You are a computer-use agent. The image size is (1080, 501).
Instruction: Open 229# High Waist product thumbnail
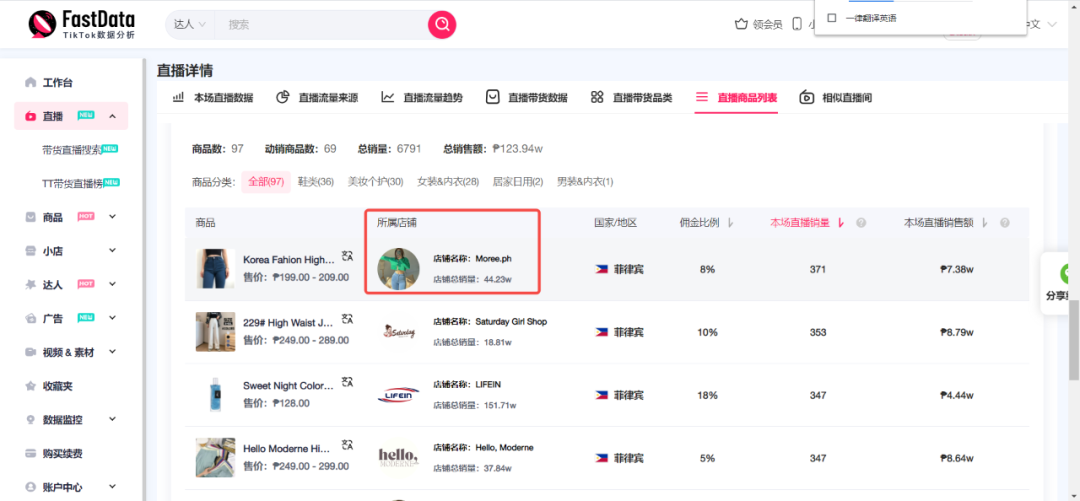click(215, 331)
